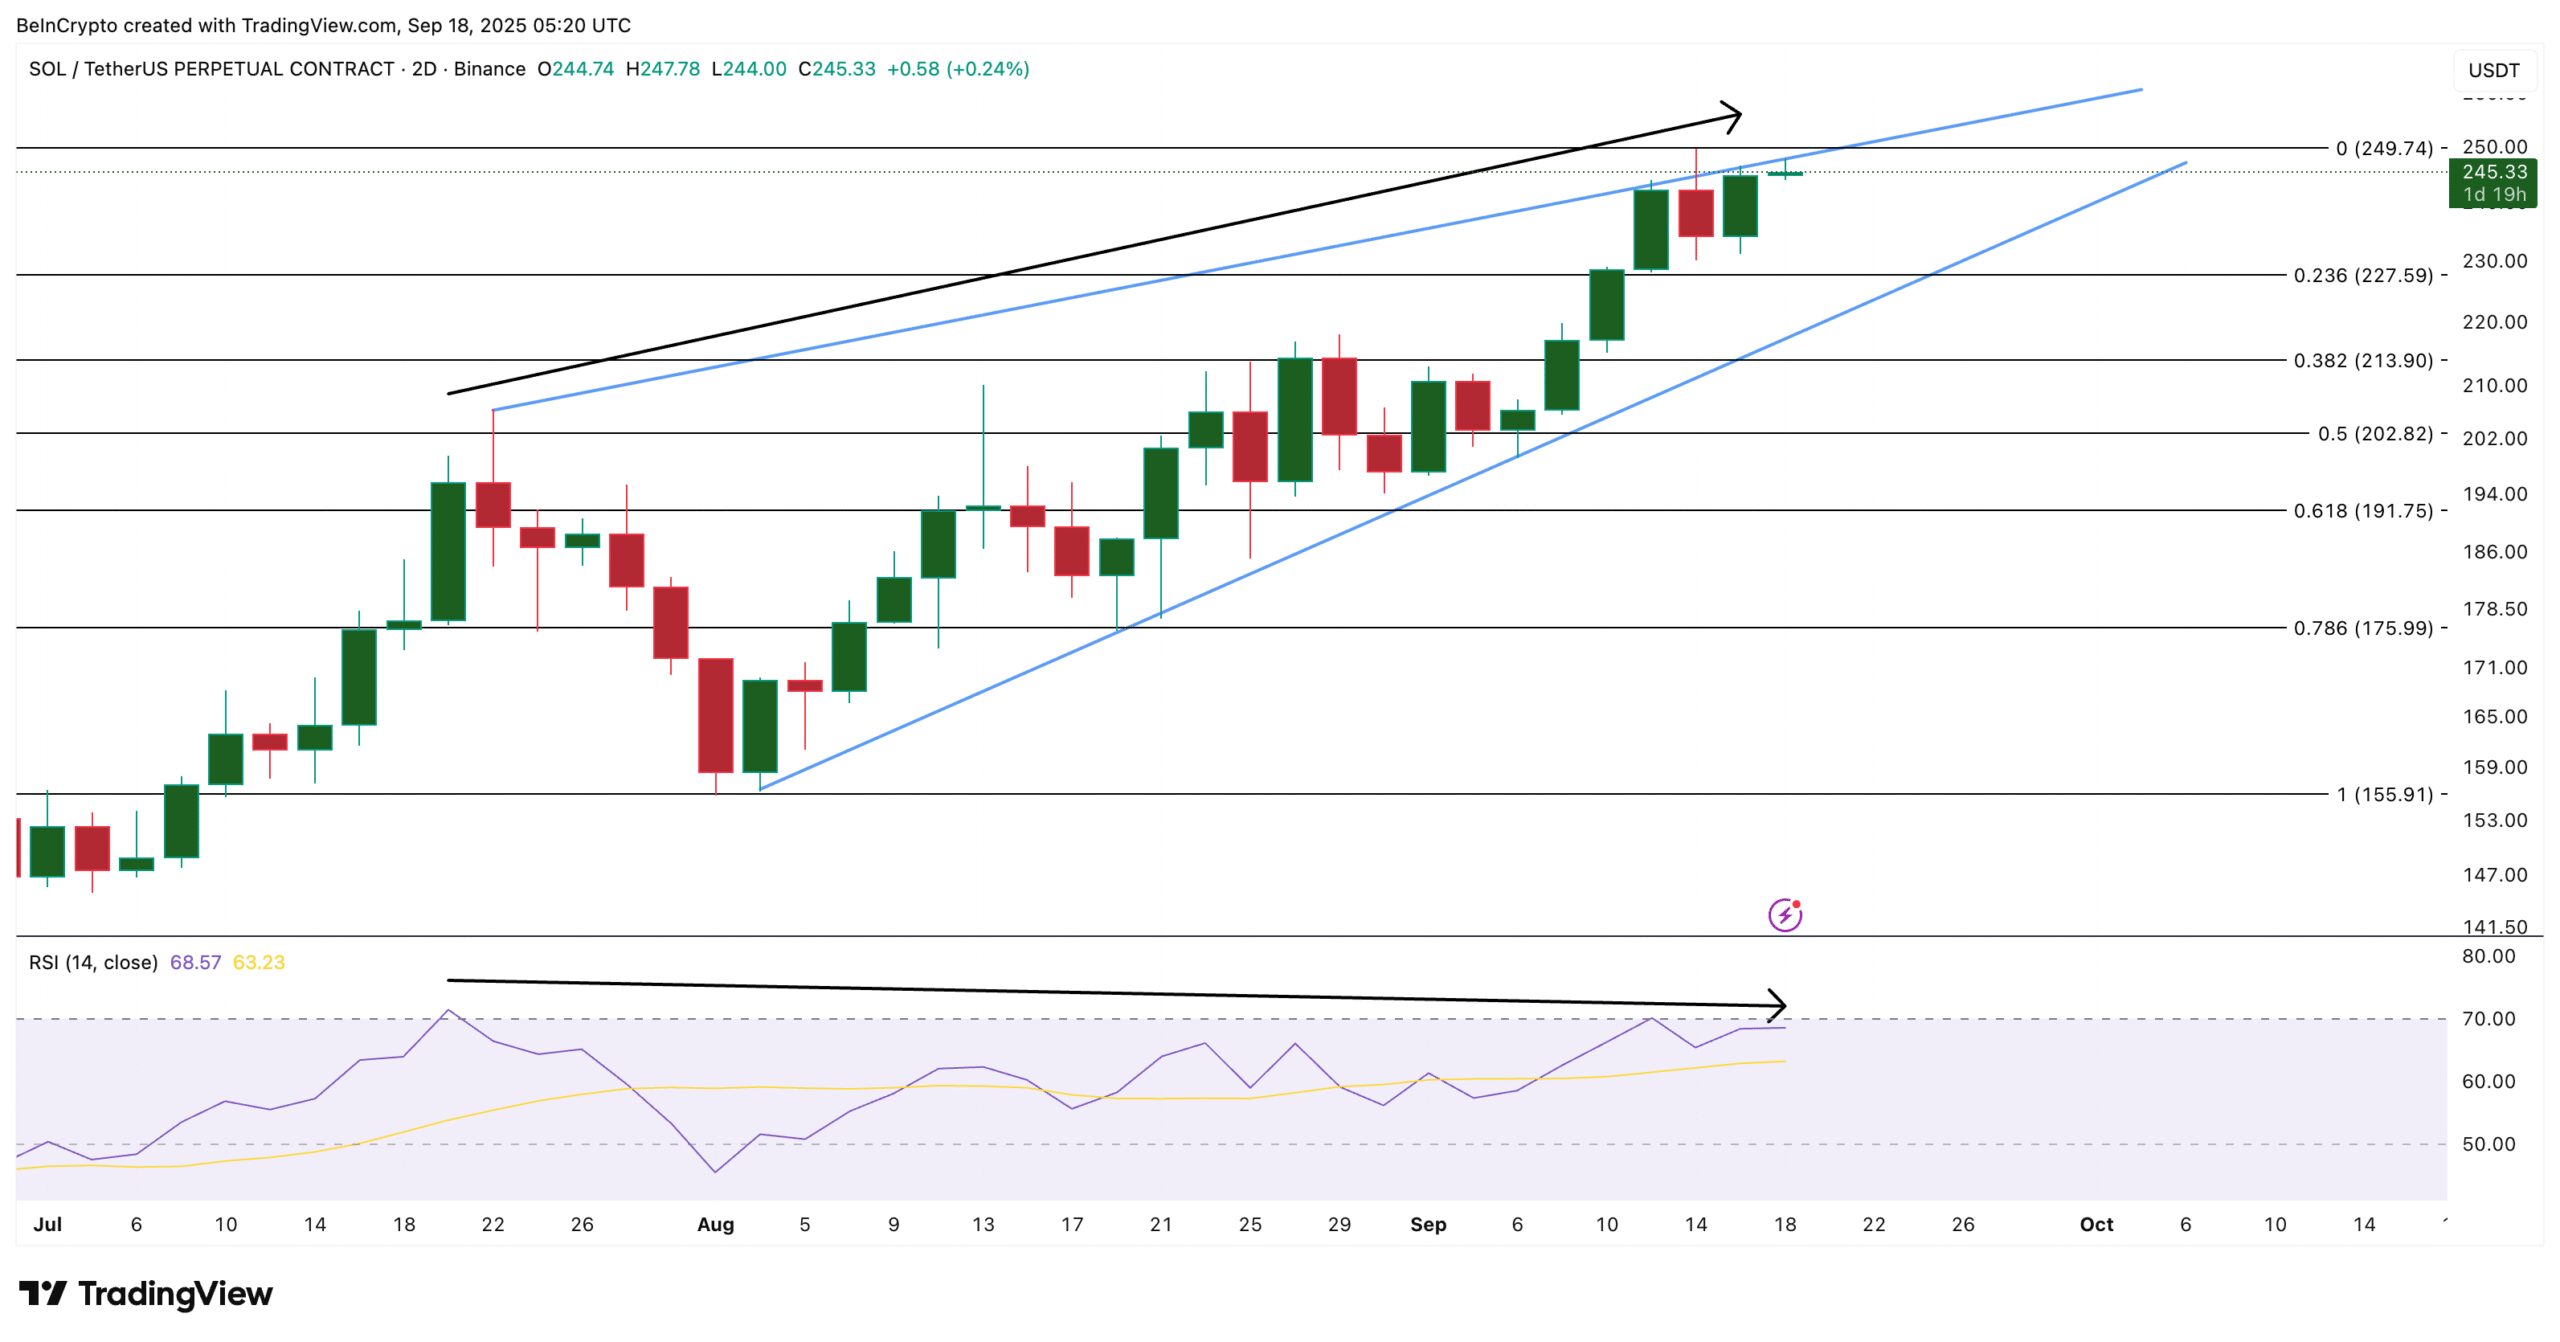Click the Binance exchange name in the legend
The width and height of the screenshot is (2560, 1342).
point(489,70)
